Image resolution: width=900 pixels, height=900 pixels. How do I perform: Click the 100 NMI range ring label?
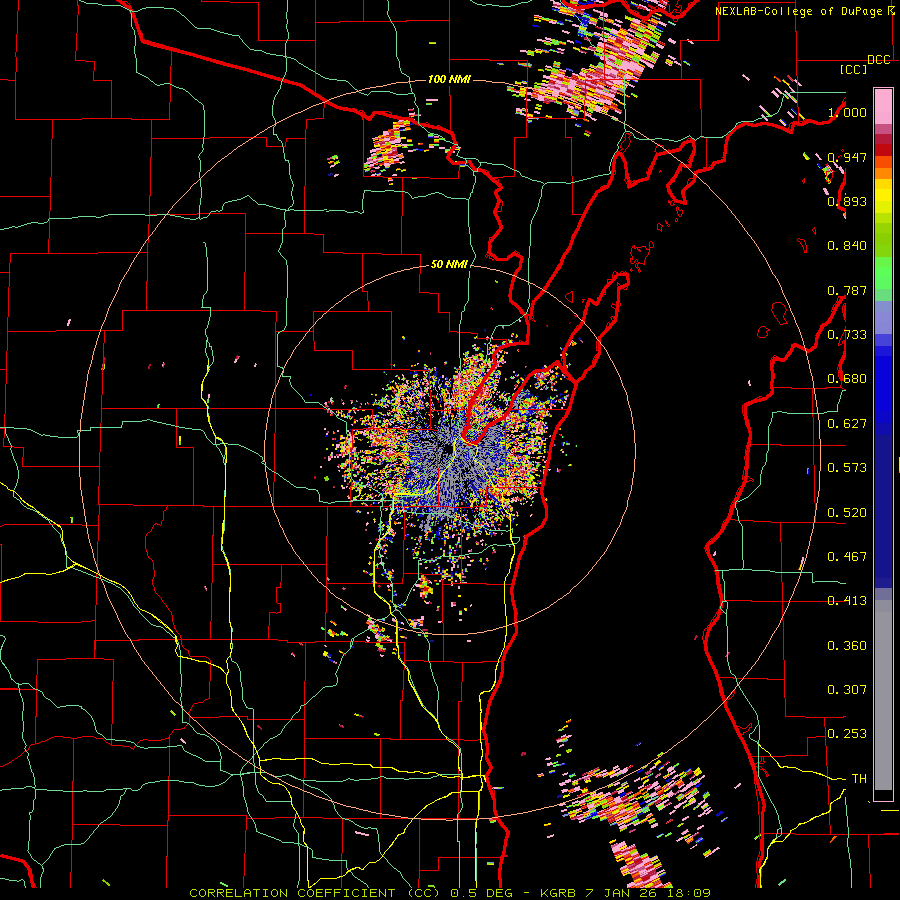pyautogui.click(x=449, y=79)
